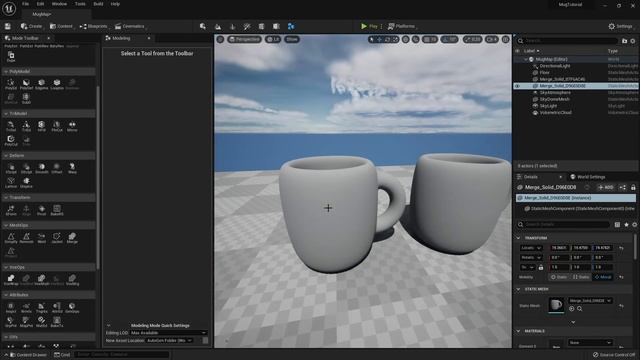640x360 pixels.
Task: Toggle the Details panel lock
Action: 633,187
